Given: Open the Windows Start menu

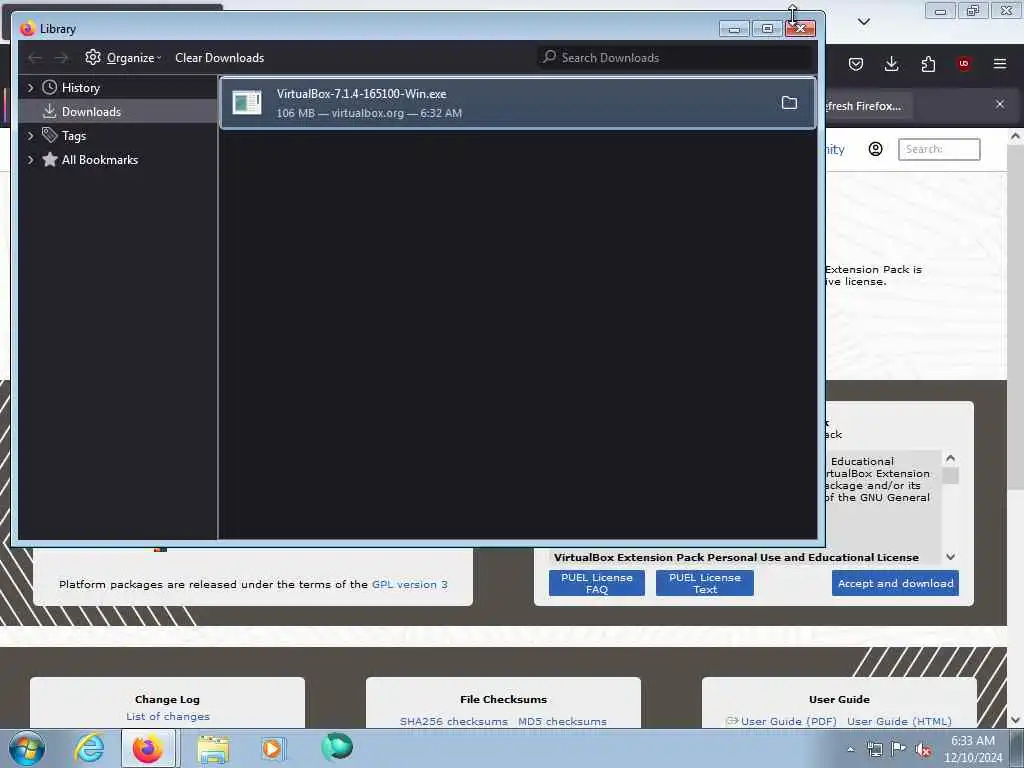Looking at the screenshot, I should 27,748.
